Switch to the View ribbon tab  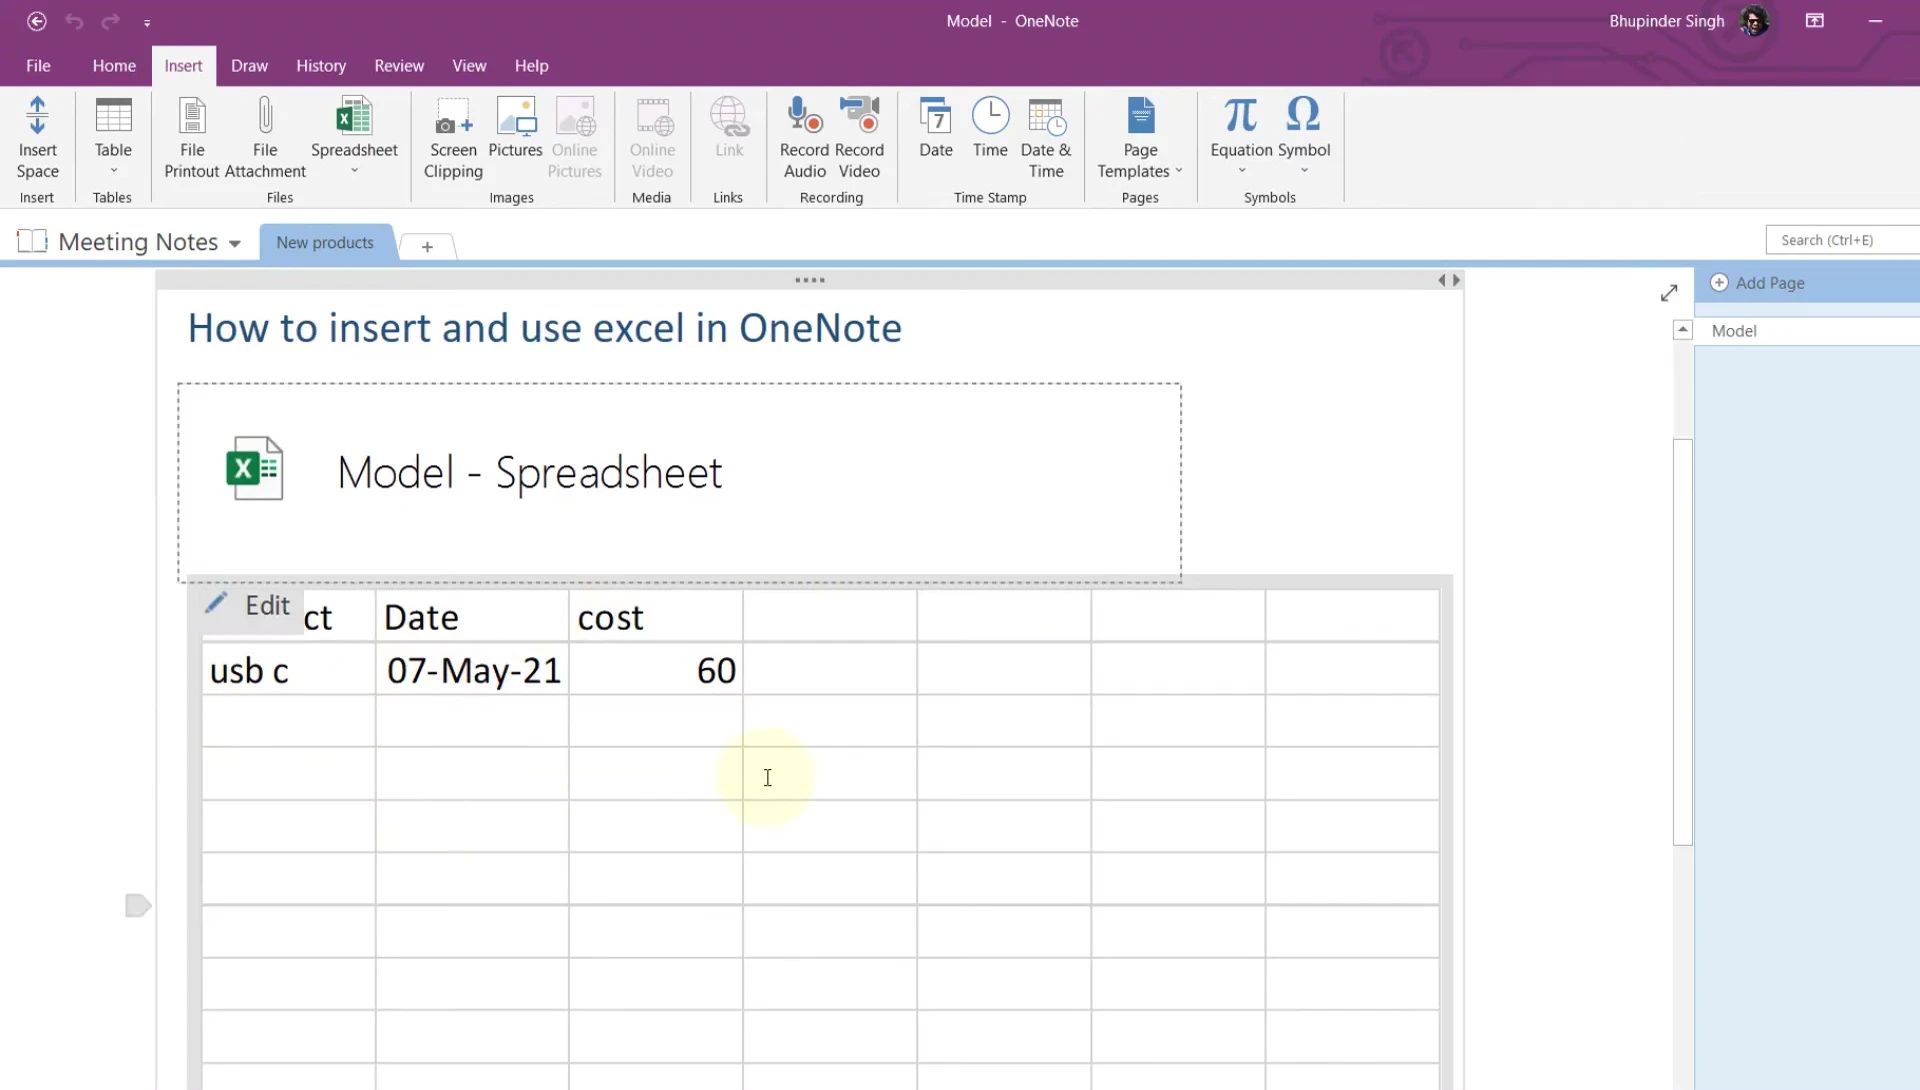click(469, 66)
